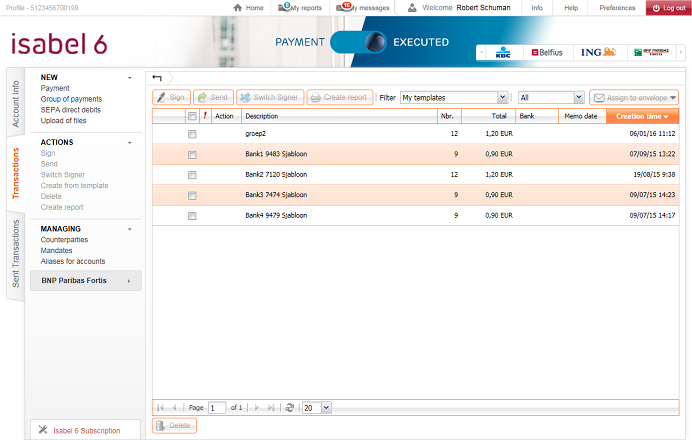Go to previous page of results
Screen dimensions: 692x440
(174, 407)
